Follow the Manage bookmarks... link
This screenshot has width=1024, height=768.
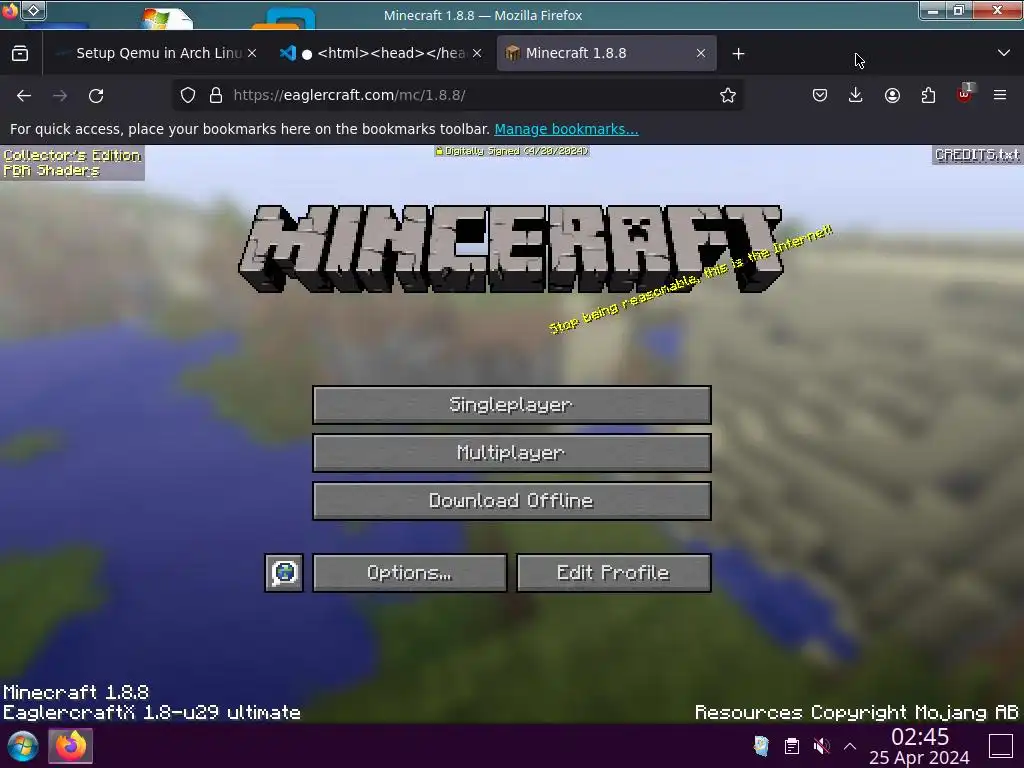point(566,129)
